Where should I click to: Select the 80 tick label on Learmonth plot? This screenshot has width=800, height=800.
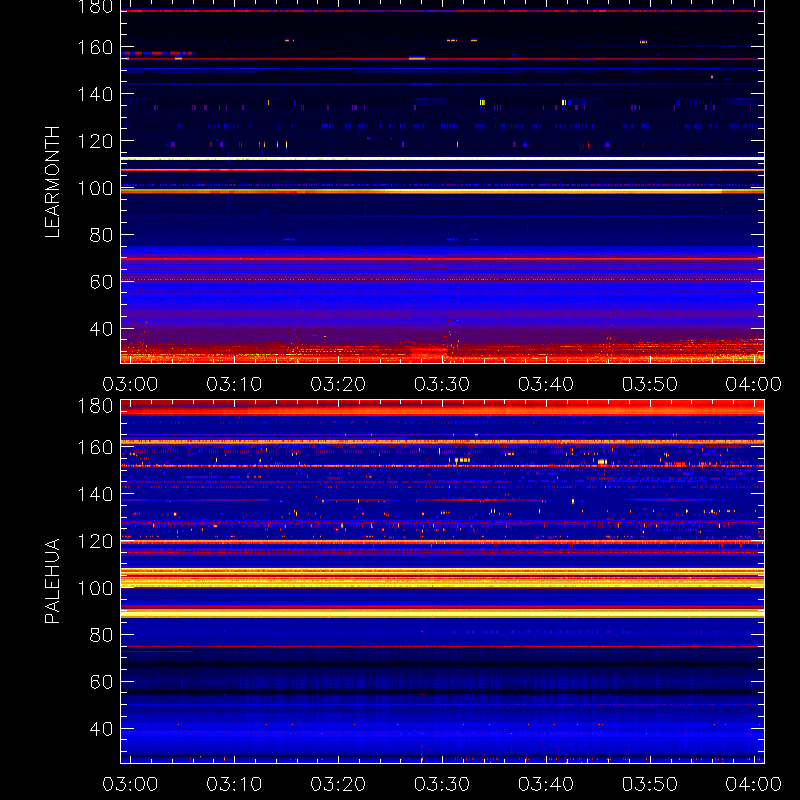(101, 235)
